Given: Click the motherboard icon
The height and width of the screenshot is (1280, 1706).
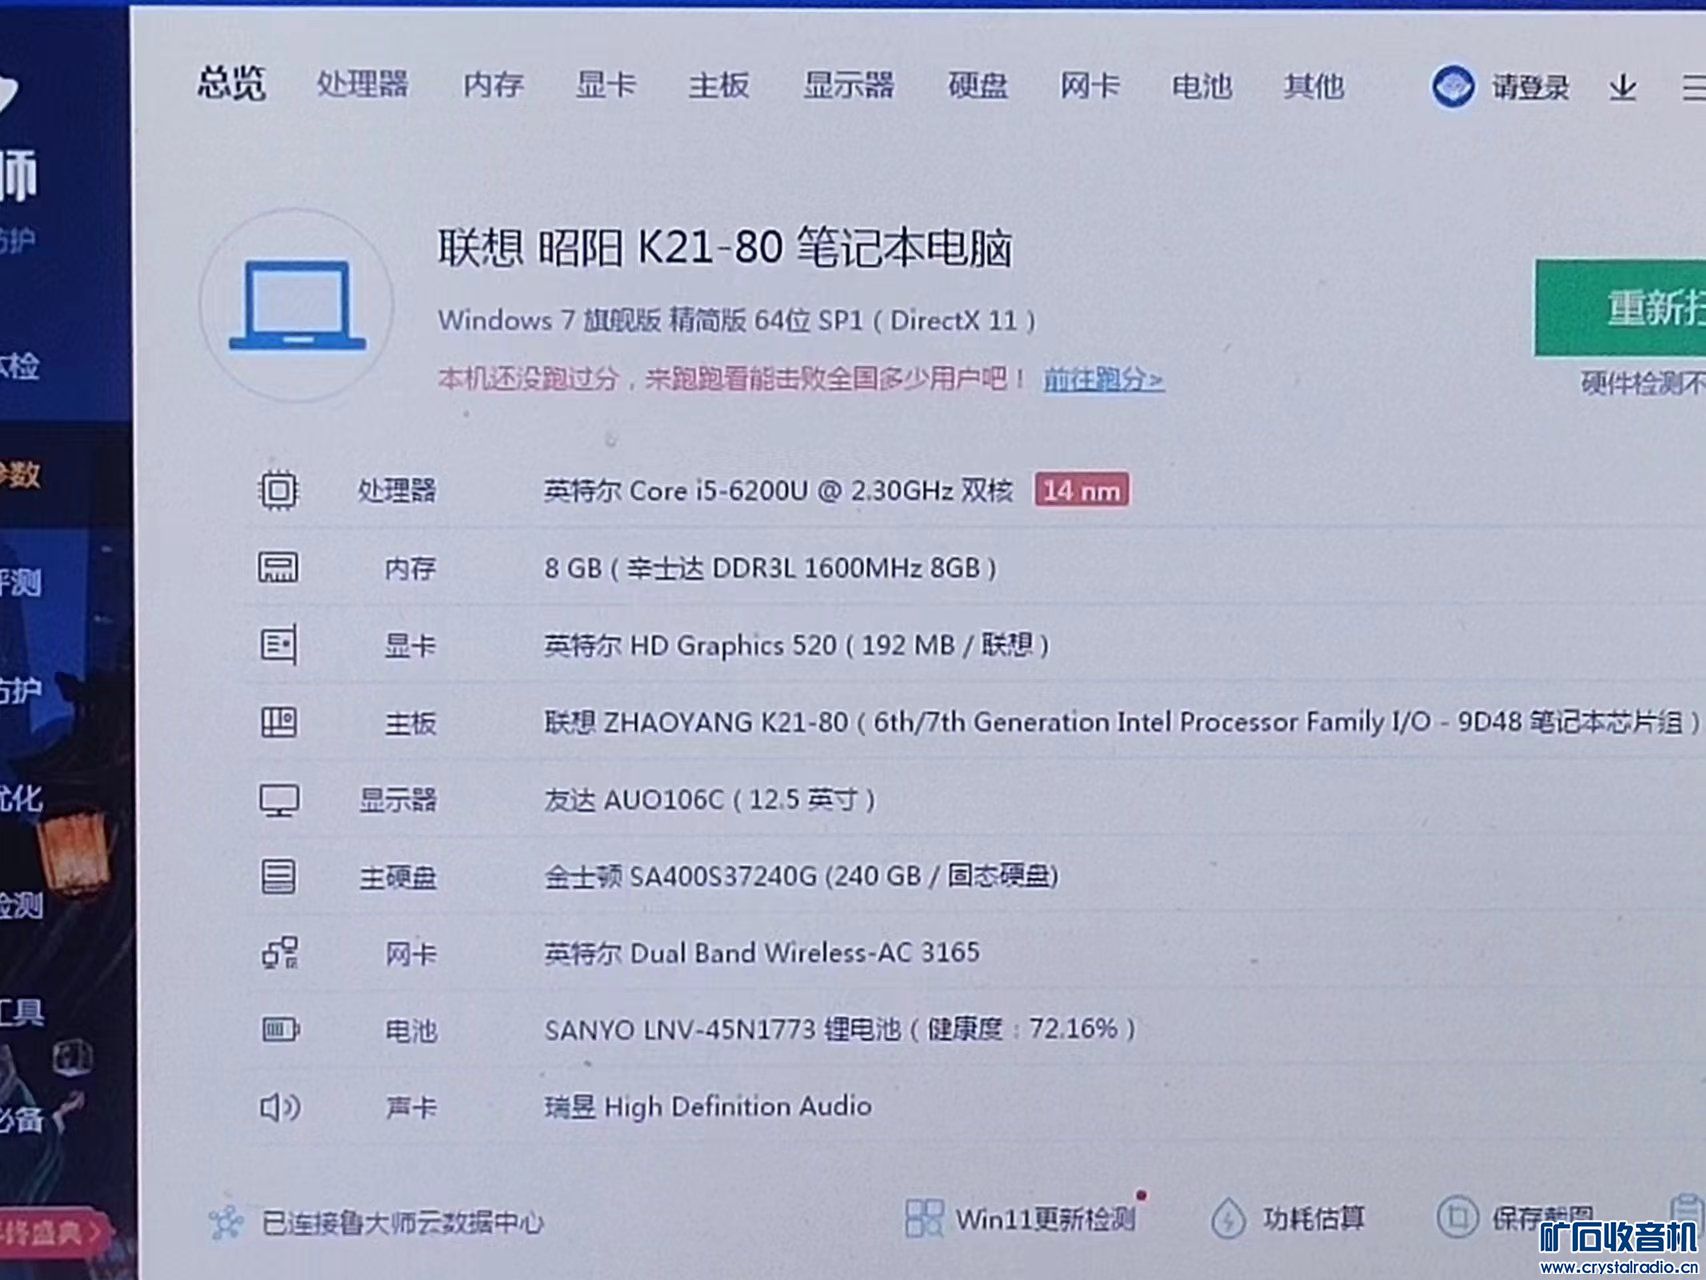Looking at the screenshot, I should point(278,722).
